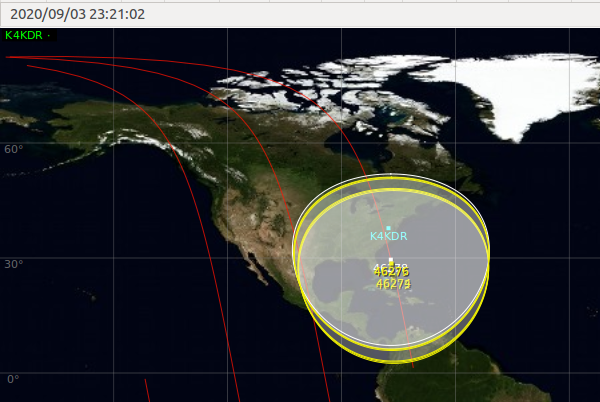Click the date and time 2020/09/03 23:21:02
The height and width of the screenshot is (402, 600).
(x=77, y=14)
